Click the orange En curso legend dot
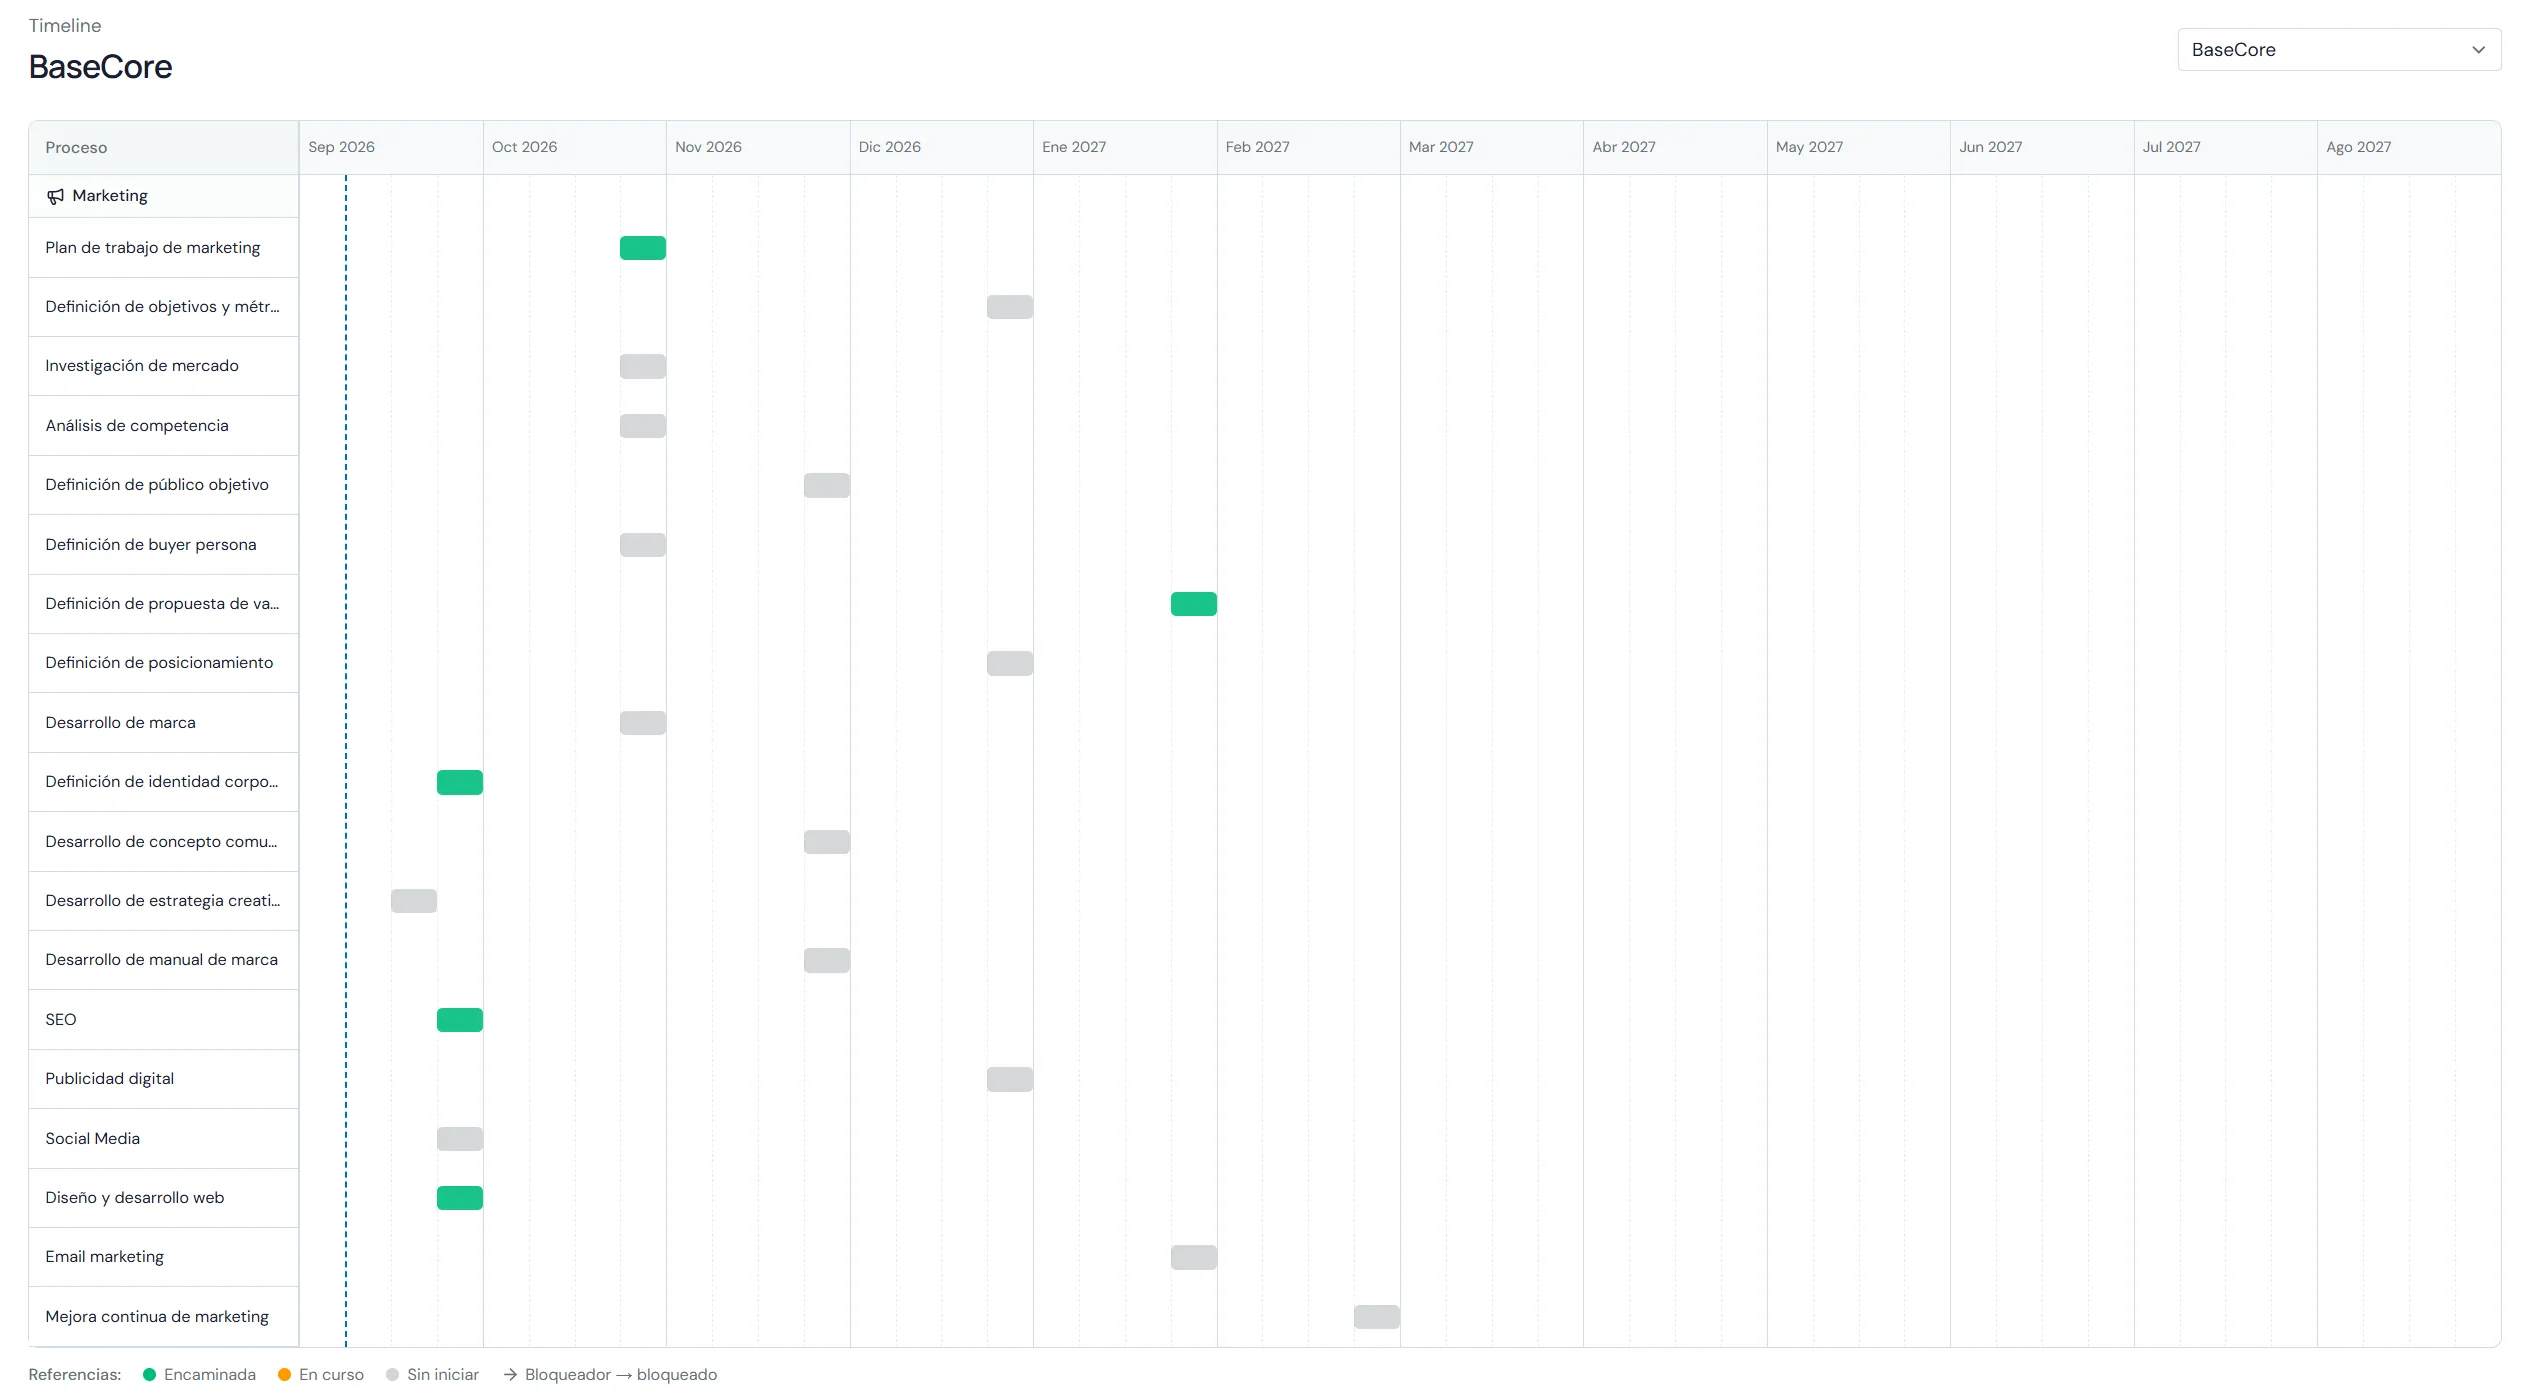The height and width of the screenshot is (1395, 2529). coord(285,1375)
